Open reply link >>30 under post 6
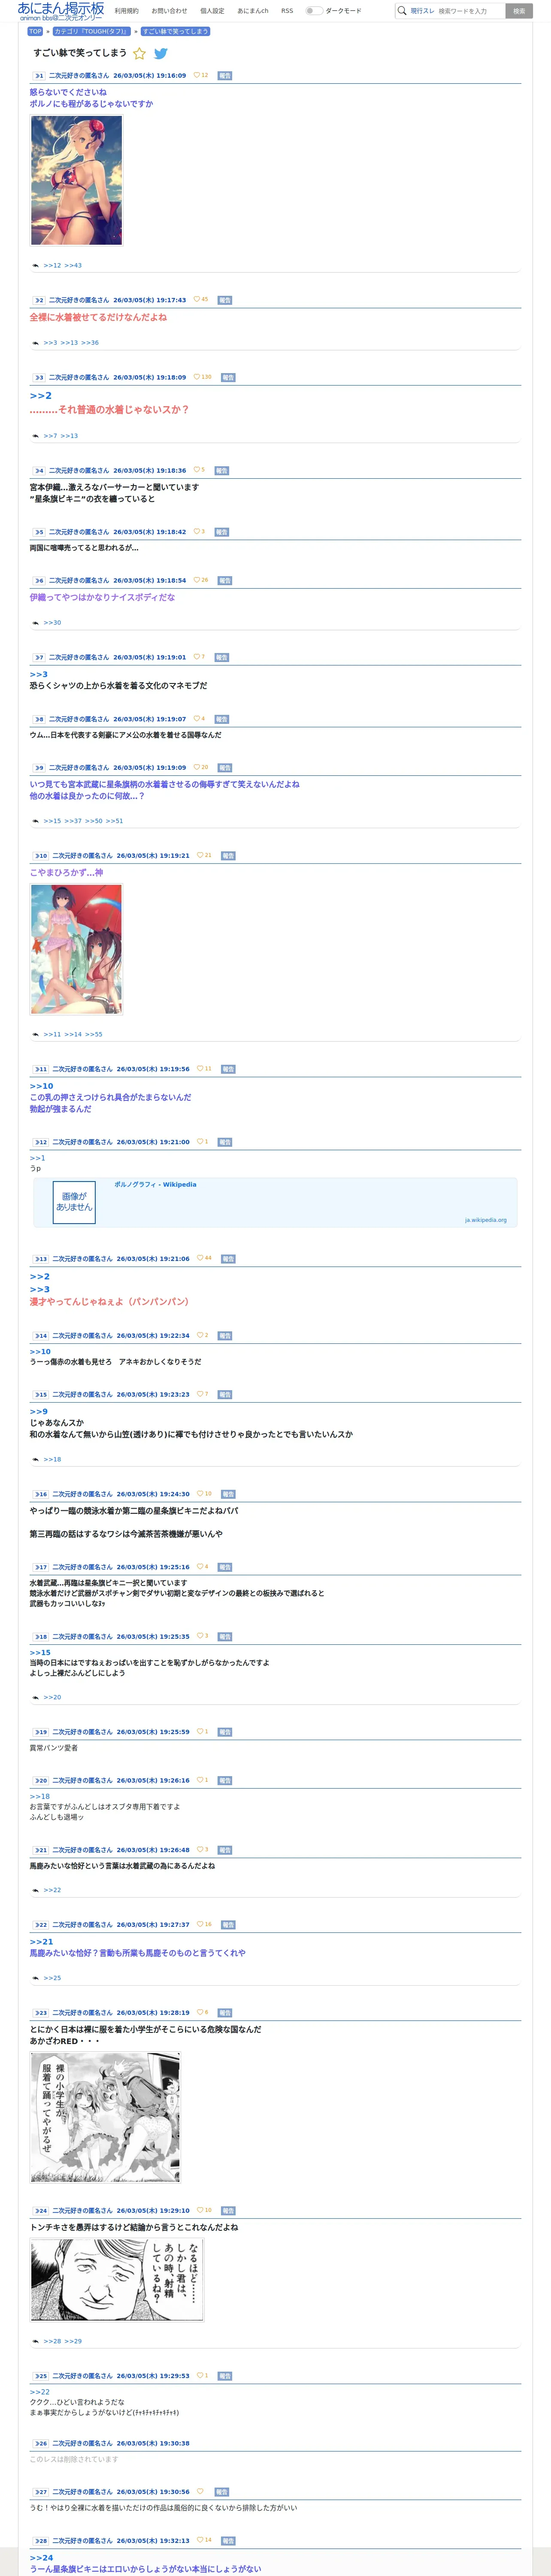Viewport: 551px width, 2576px height. tap(52, 623)
